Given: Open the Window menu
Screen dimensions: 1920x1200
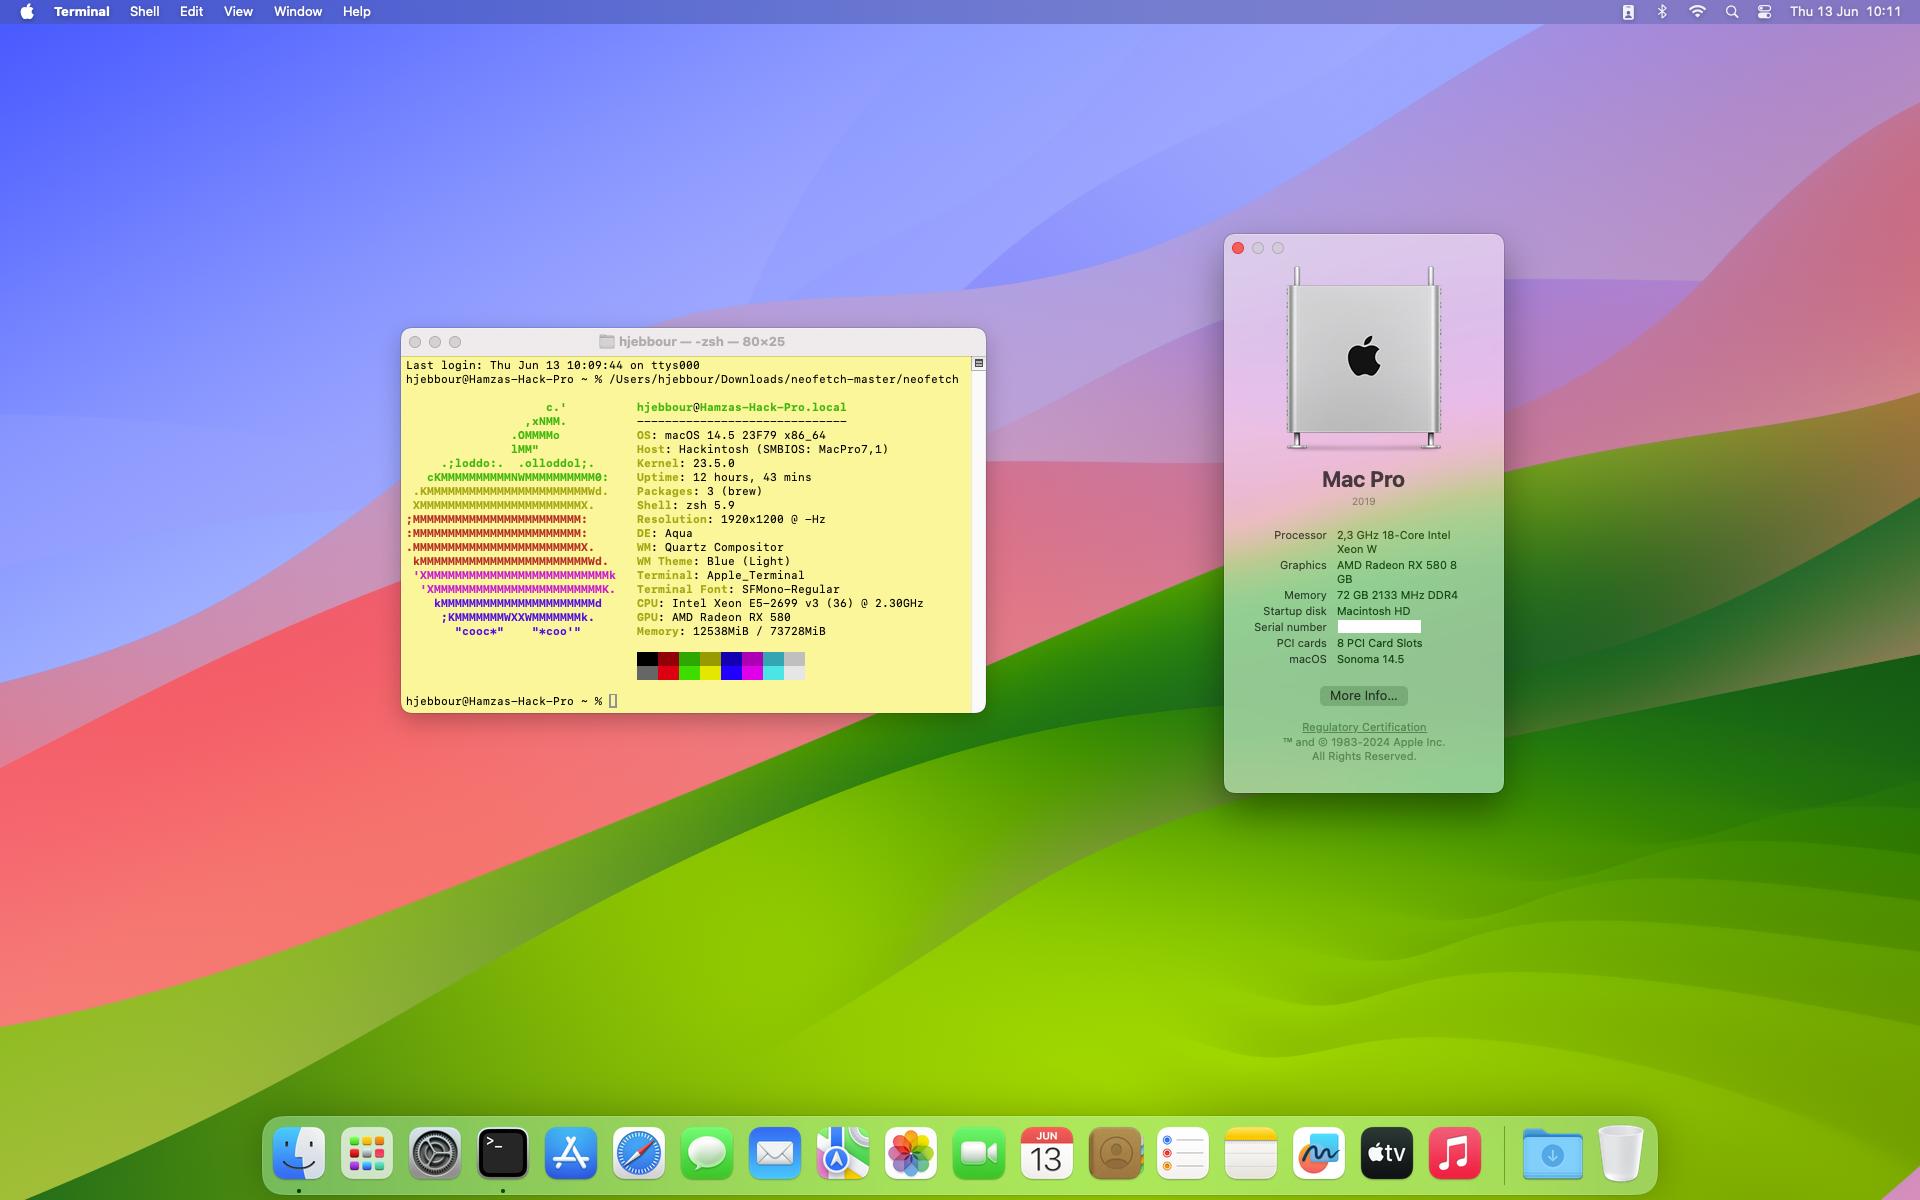Looking at the screenshot, I should coord(298,12).
